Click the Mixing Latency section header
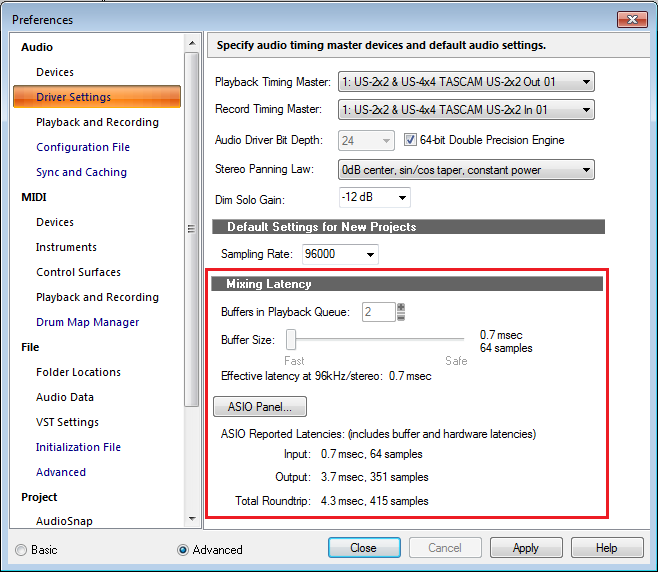658x572 pixels. click(407, 284)
